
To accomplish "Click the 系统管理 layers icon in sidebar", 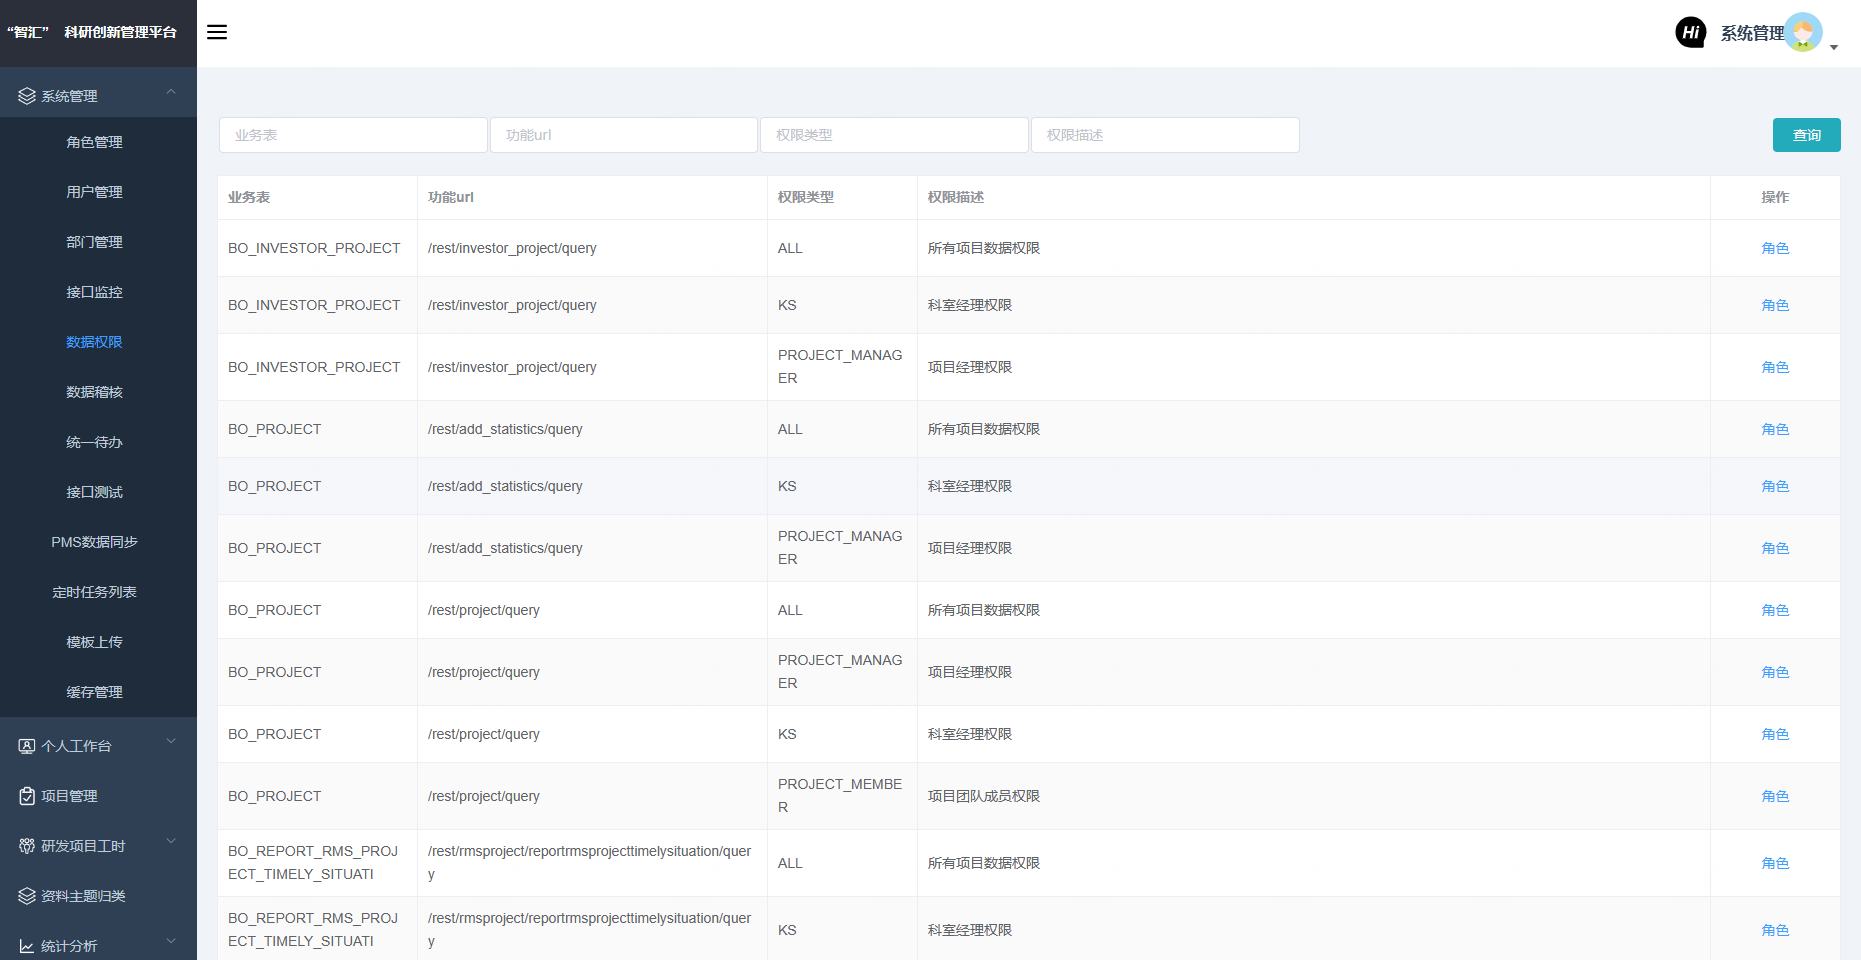I will (x=27, y=96).
